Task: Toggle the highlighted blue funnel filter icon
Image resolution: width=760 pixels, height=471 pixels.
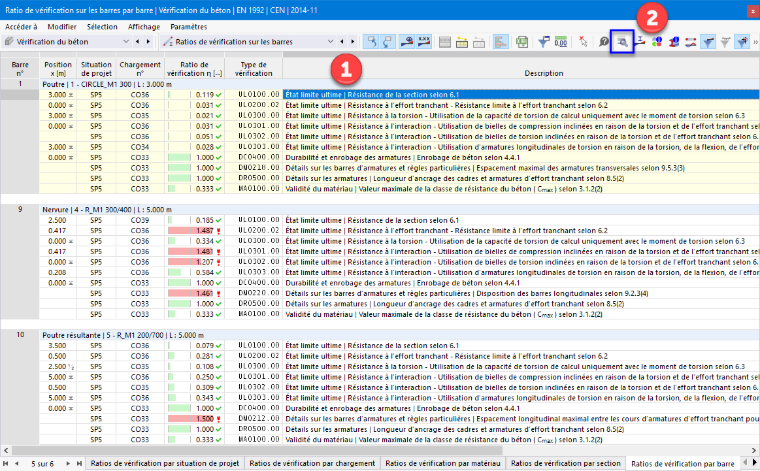Action: 708,42
